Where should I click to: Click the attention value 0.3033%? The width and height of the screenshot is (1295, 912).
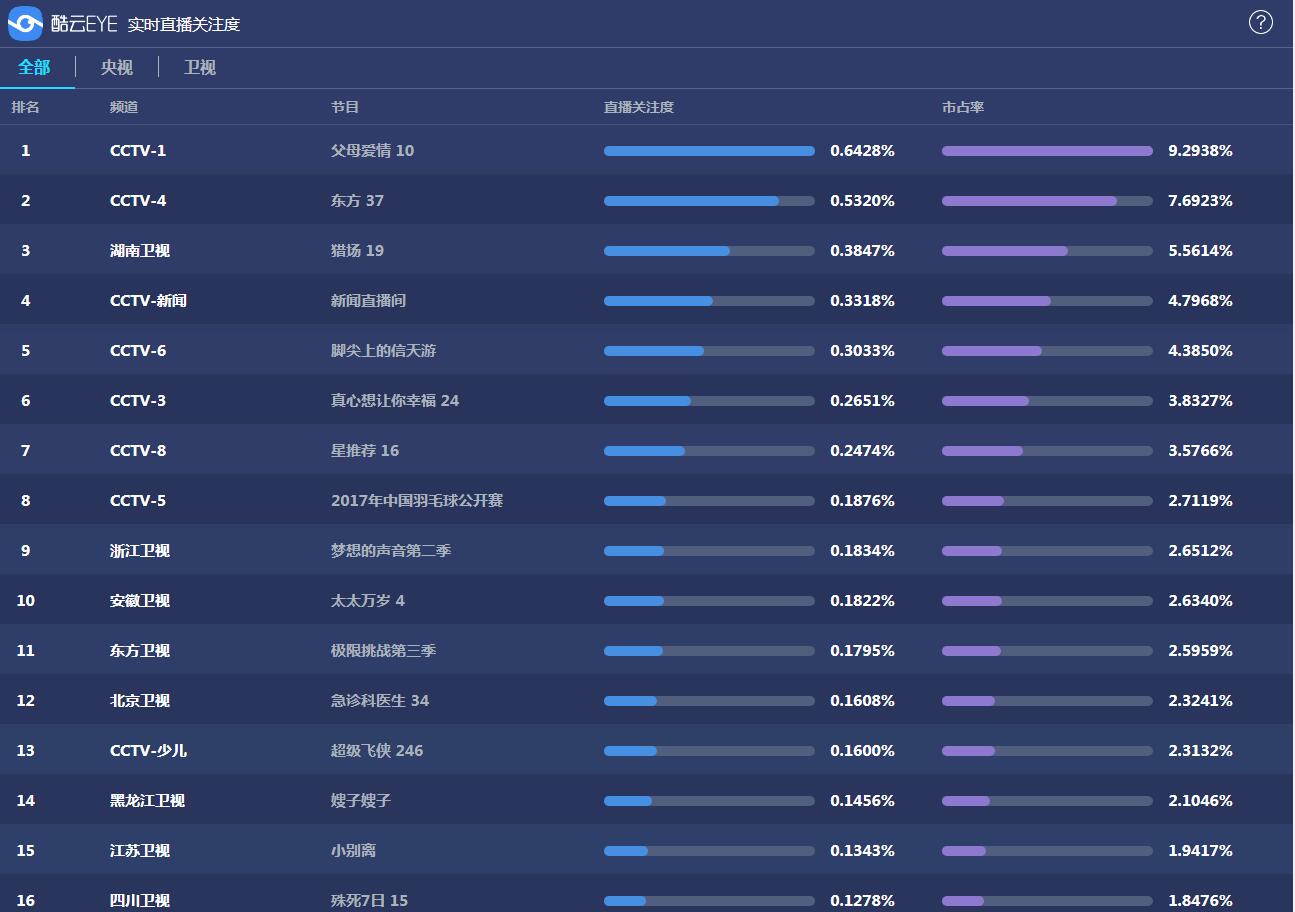[x=862, y=351]
